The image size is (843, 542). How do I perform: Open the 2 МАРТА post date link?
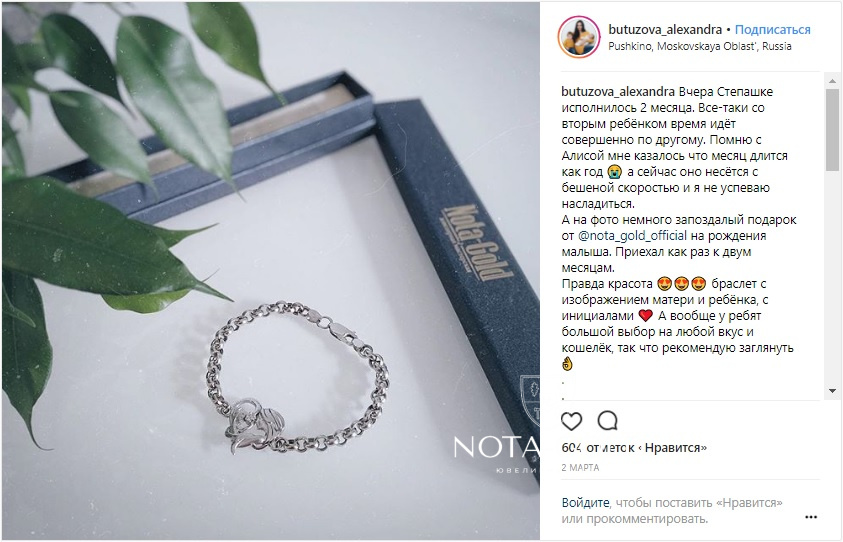point(580,468)
